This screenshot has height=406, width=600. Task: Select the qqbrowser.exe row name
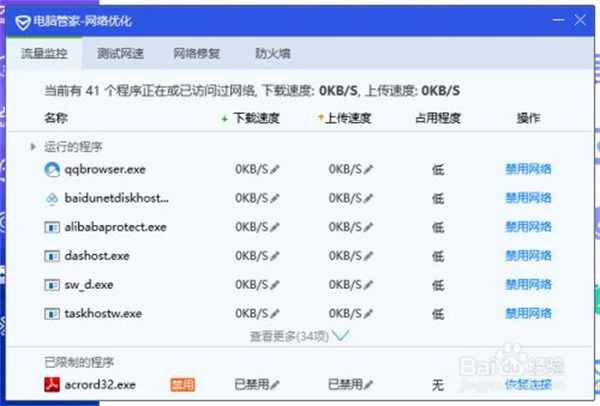pos(105,170)
